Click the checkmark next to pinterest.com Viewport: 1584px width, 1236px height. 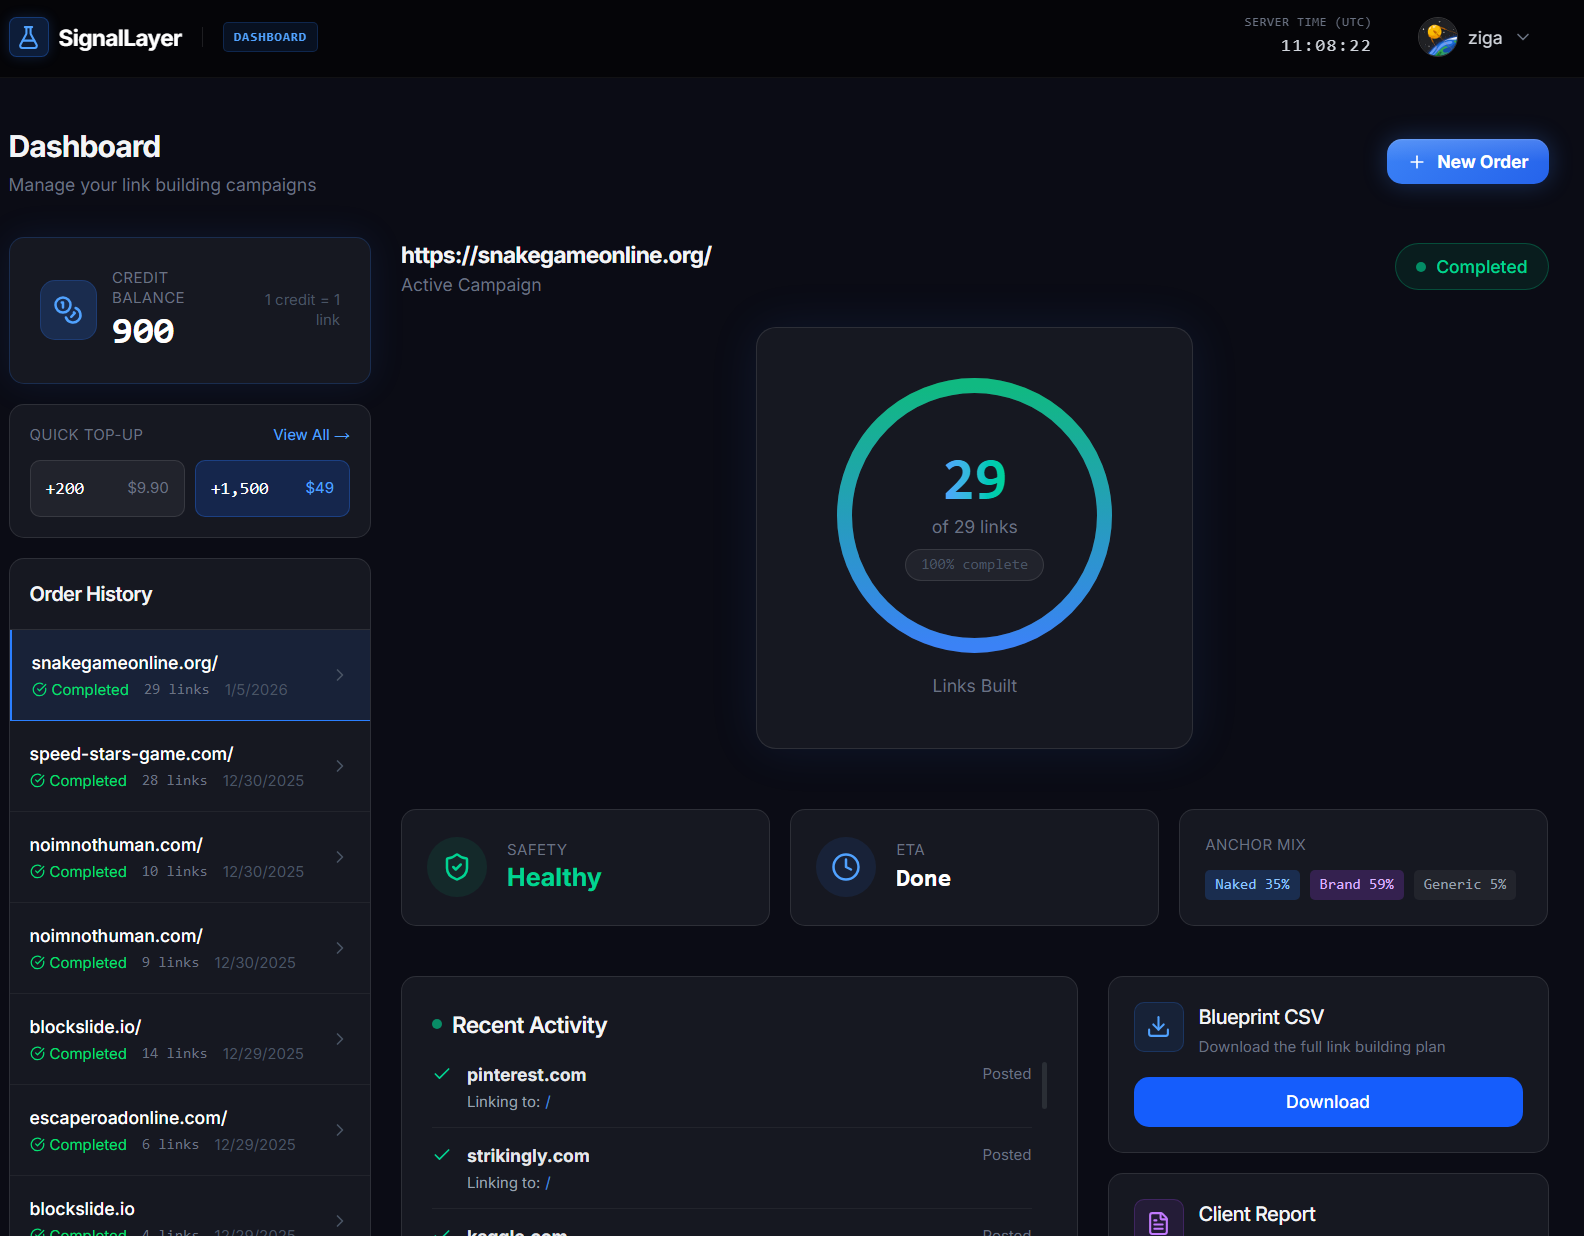click(442, 1074)
